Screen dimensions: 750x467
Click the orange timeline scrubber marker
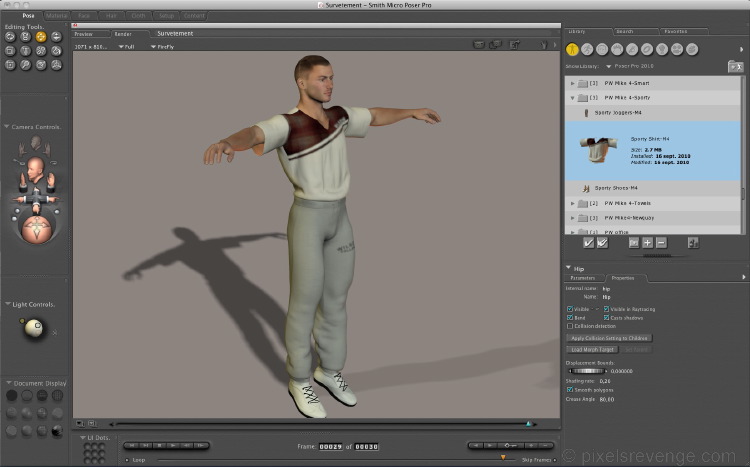(503, 457)
